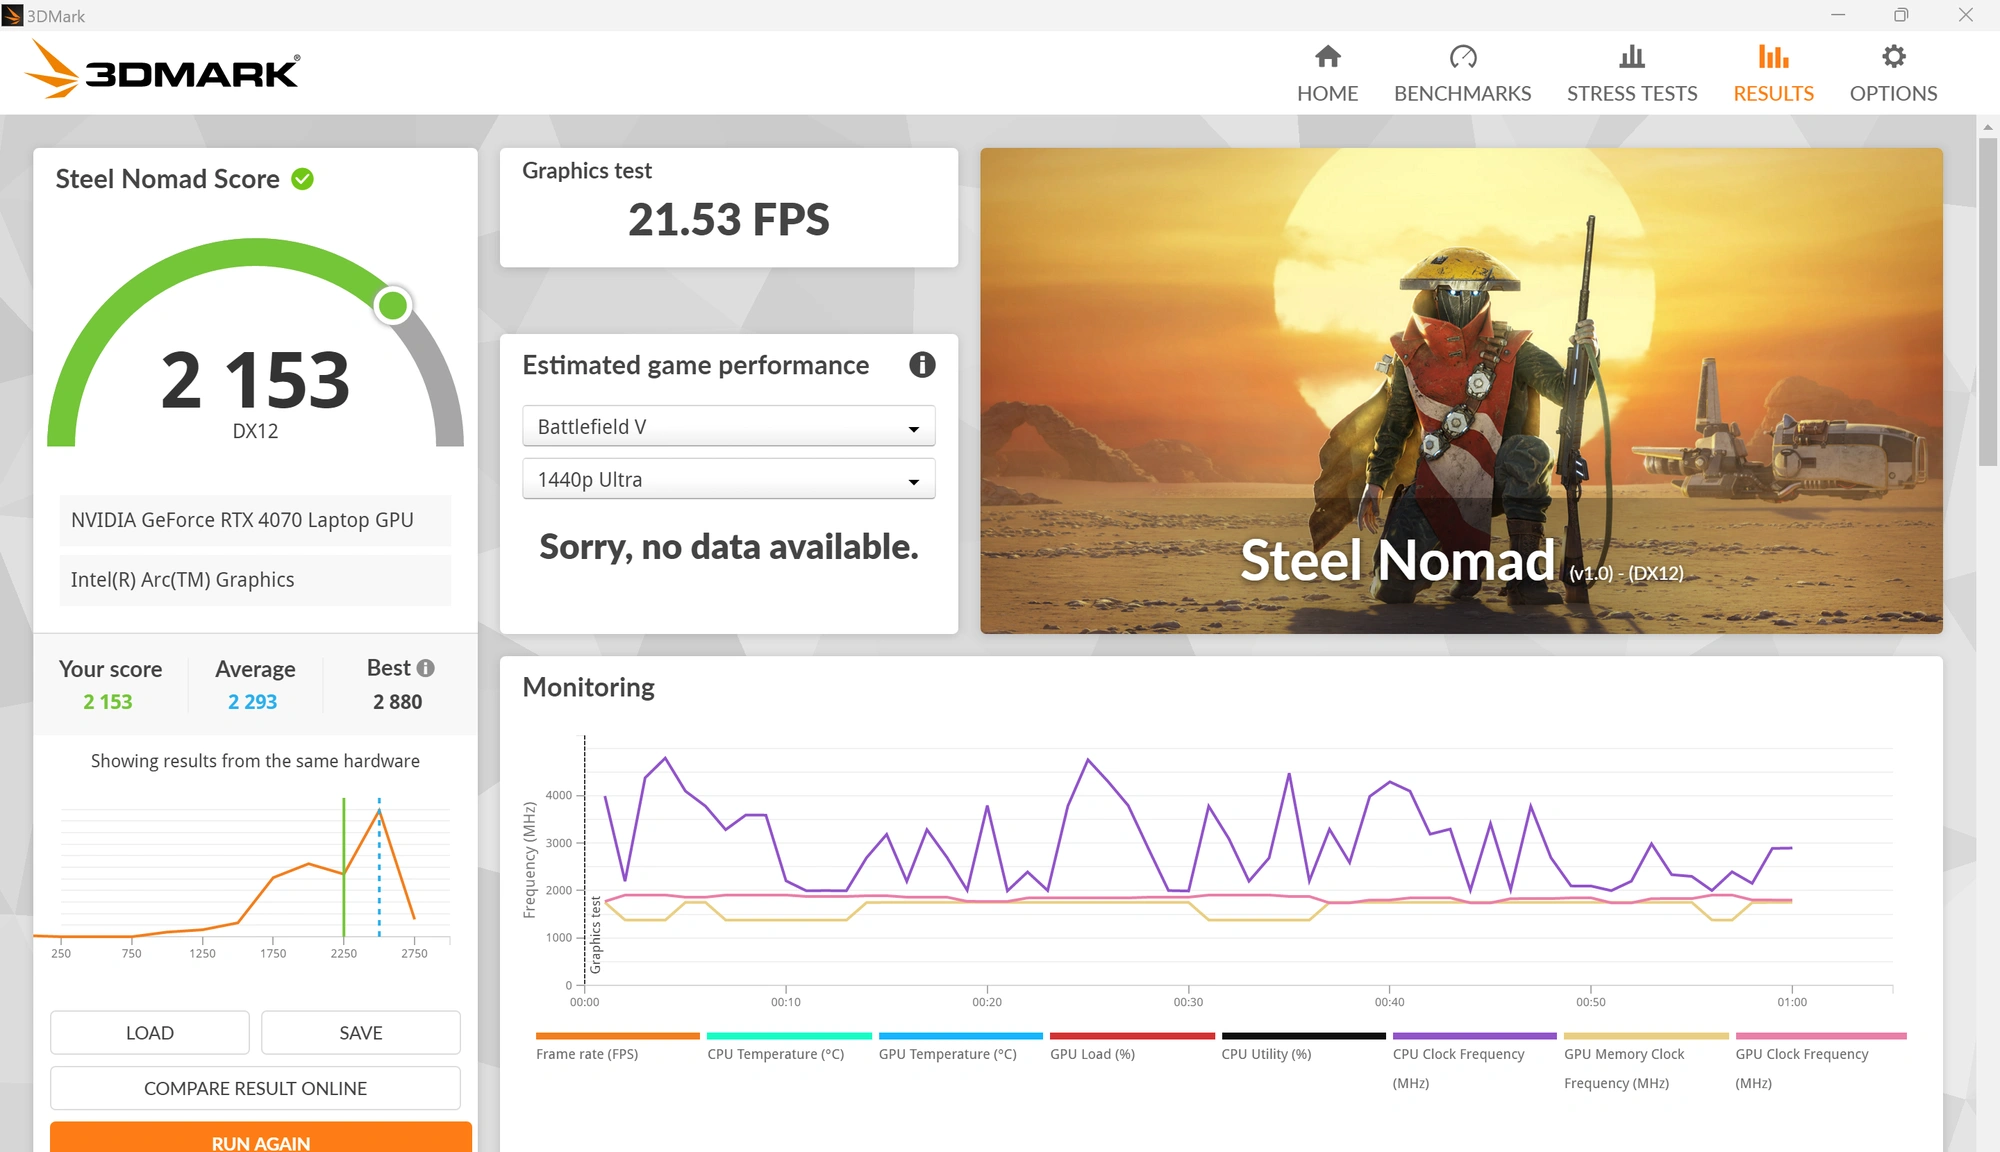2000x1152 pixels.
Task: Click the score distribution line chart
Action: 243,870
